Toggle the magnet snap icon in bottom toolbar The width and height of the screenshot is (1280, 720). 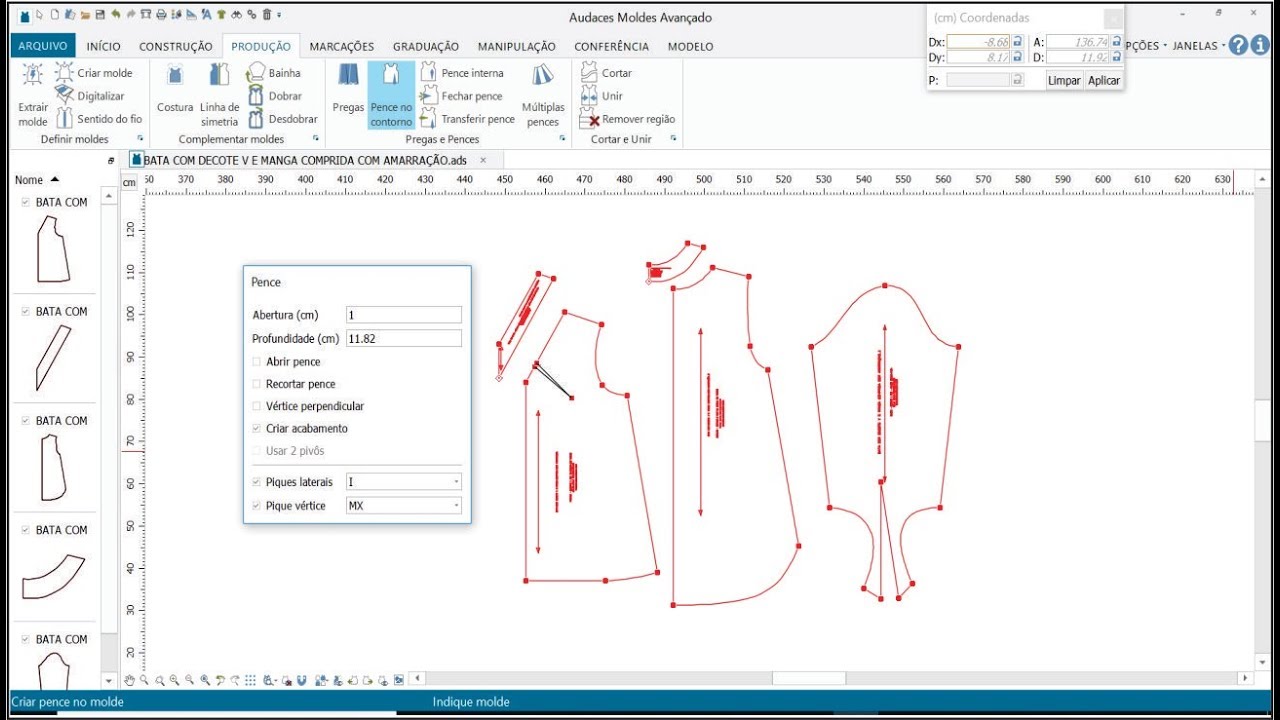click(301, 680)
